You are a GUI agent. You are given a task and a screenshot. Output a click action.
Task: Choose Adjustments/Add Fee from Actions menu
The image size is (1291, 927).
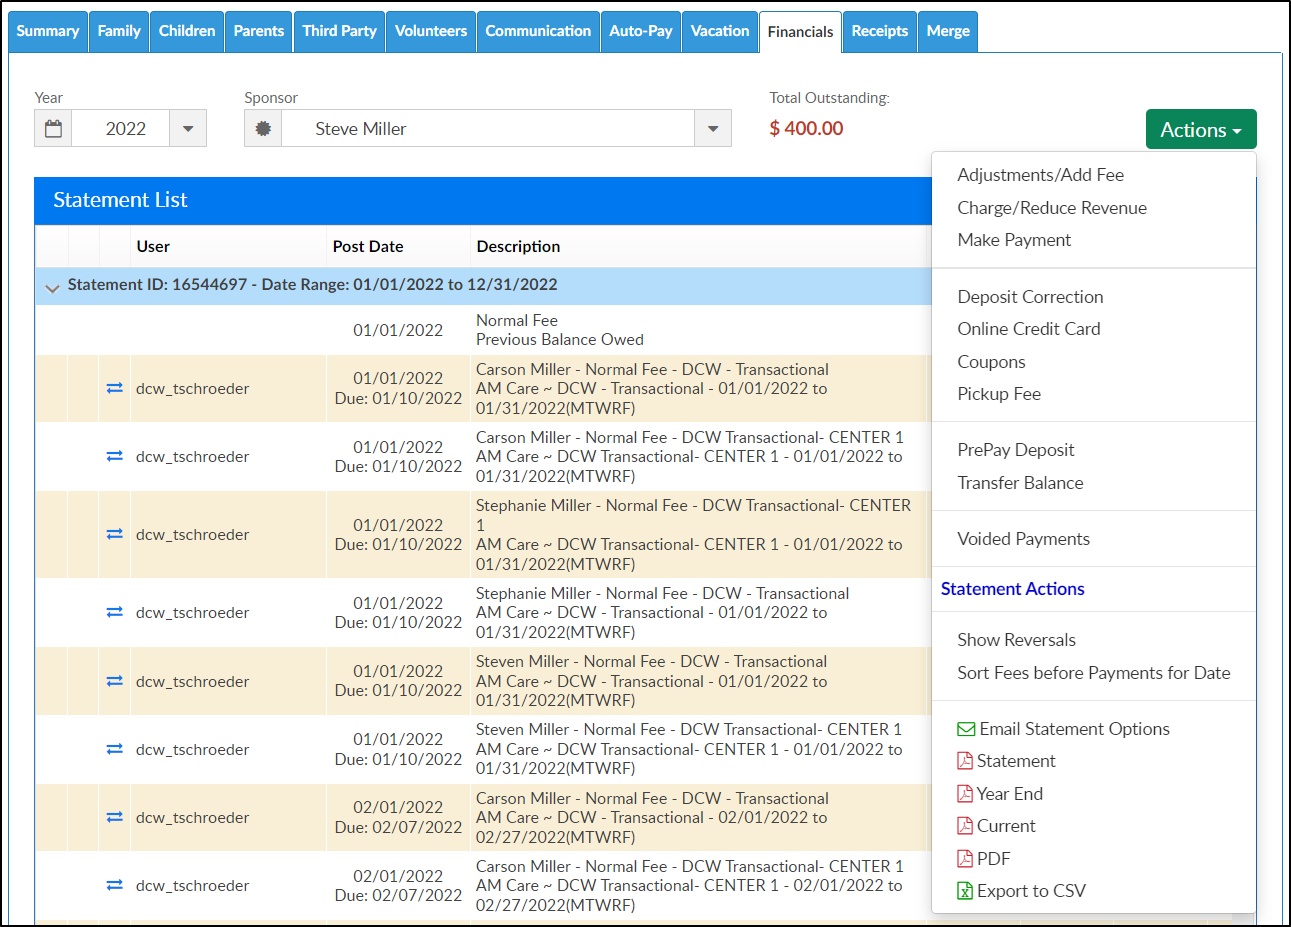(1040, 175)
